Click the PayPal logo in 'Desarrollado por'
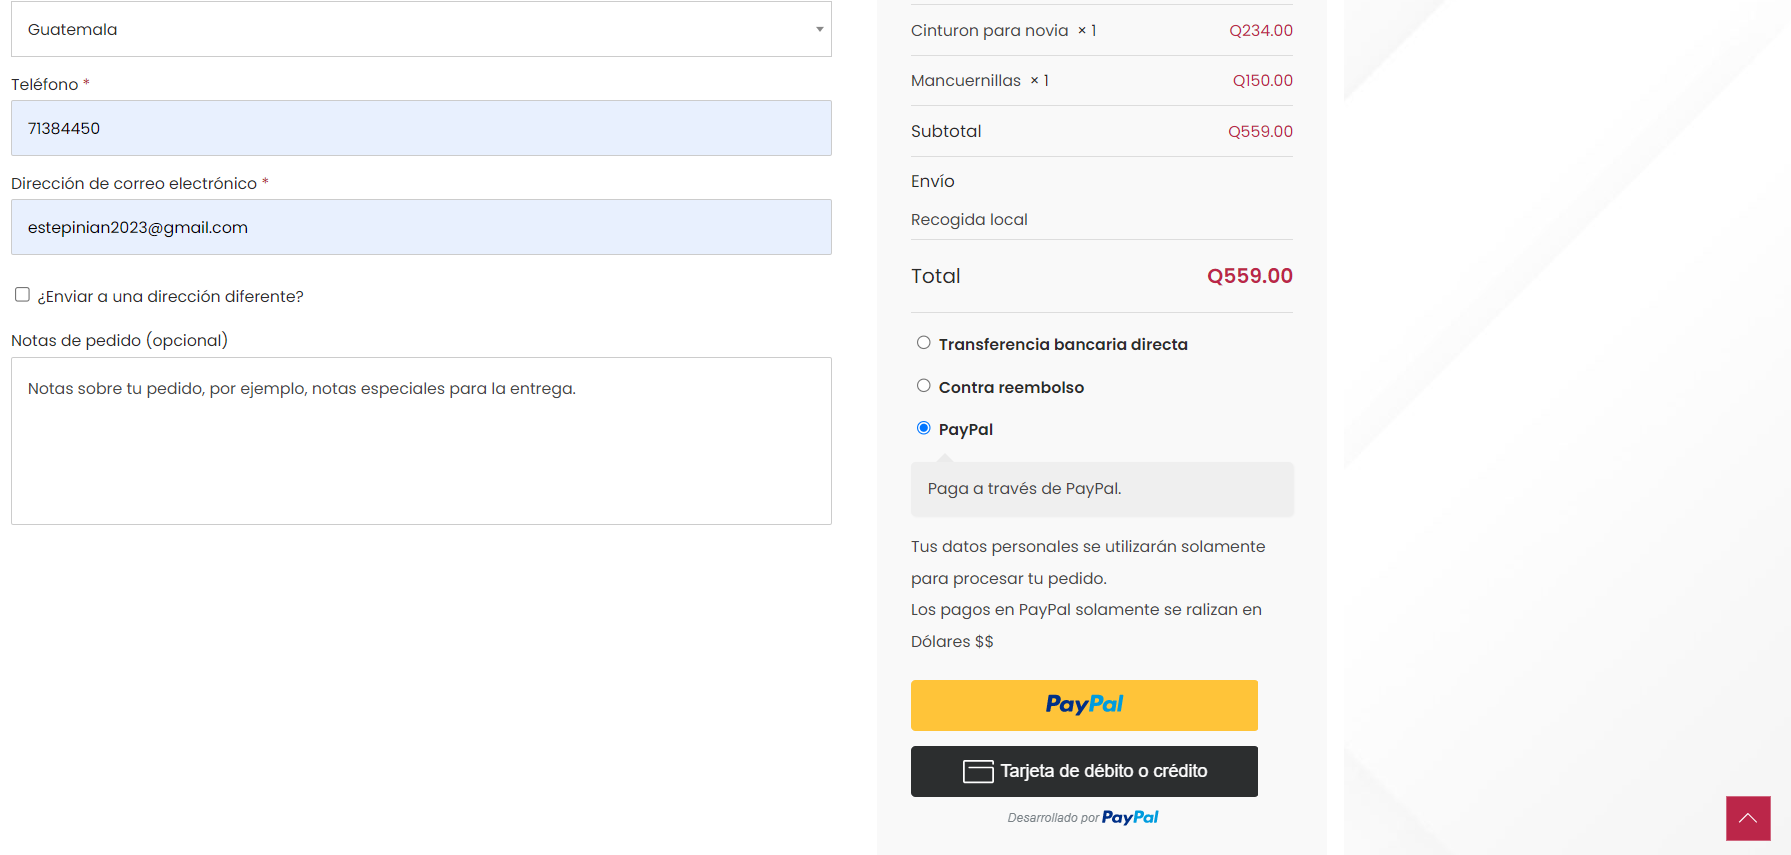 [1130, 817]
